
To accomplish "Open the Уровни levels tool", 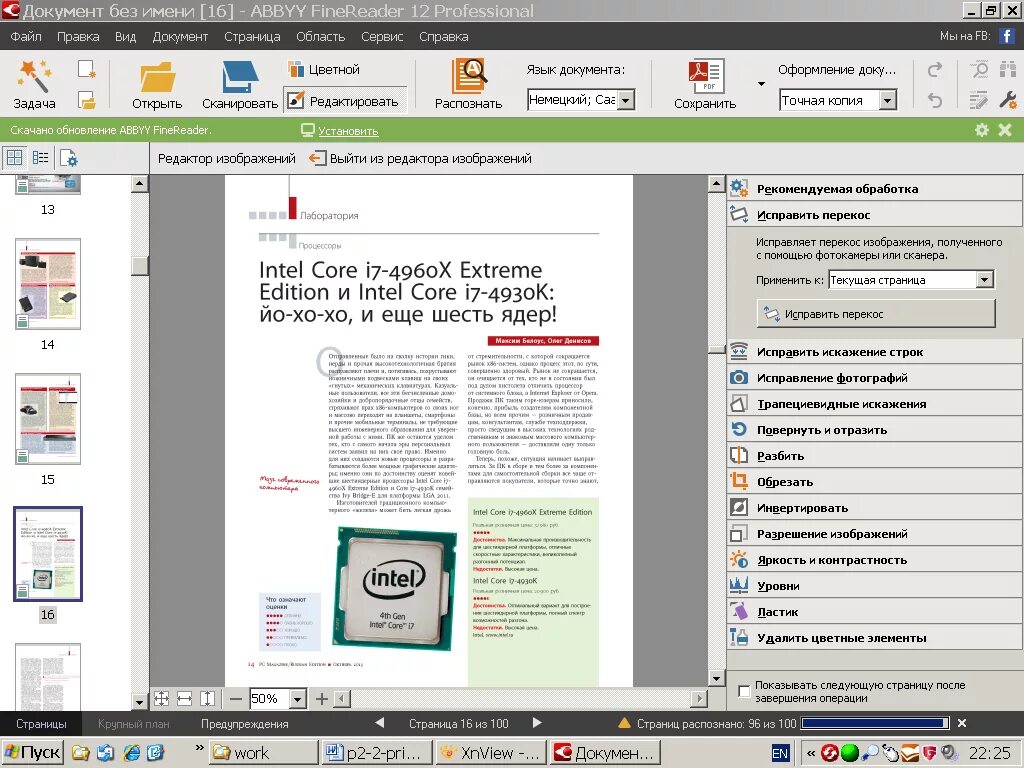I will point(874,586).
